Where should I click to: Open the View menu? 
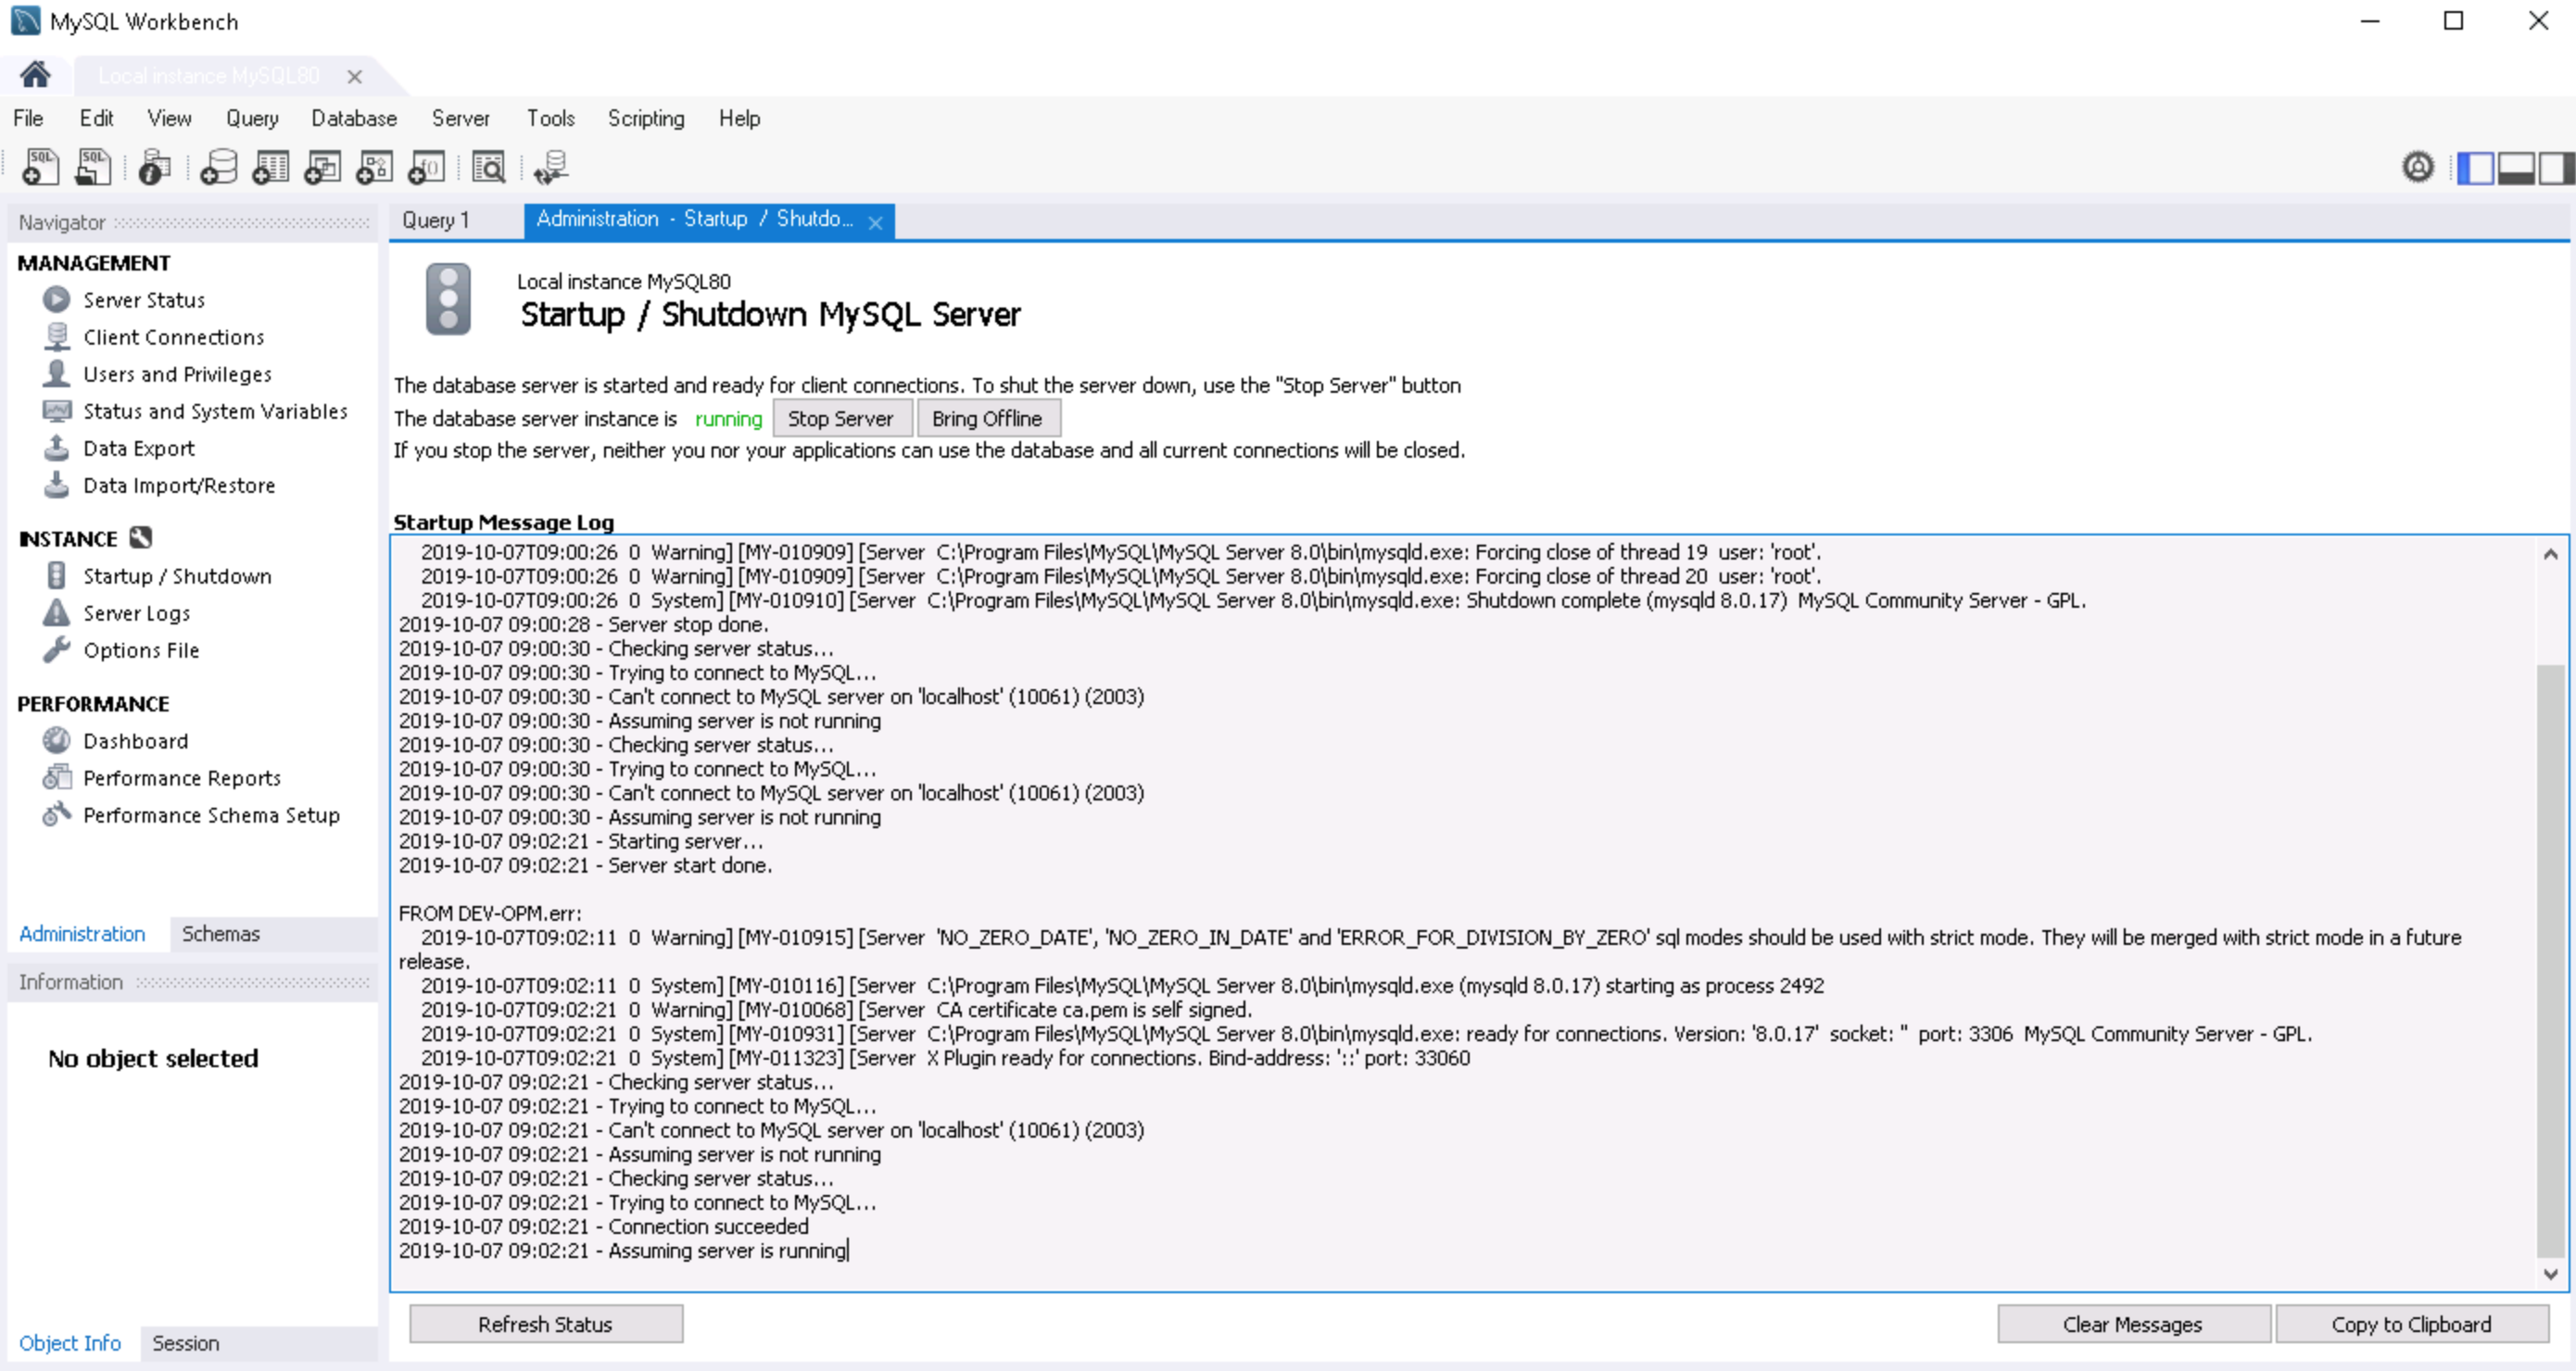(169, 118)
